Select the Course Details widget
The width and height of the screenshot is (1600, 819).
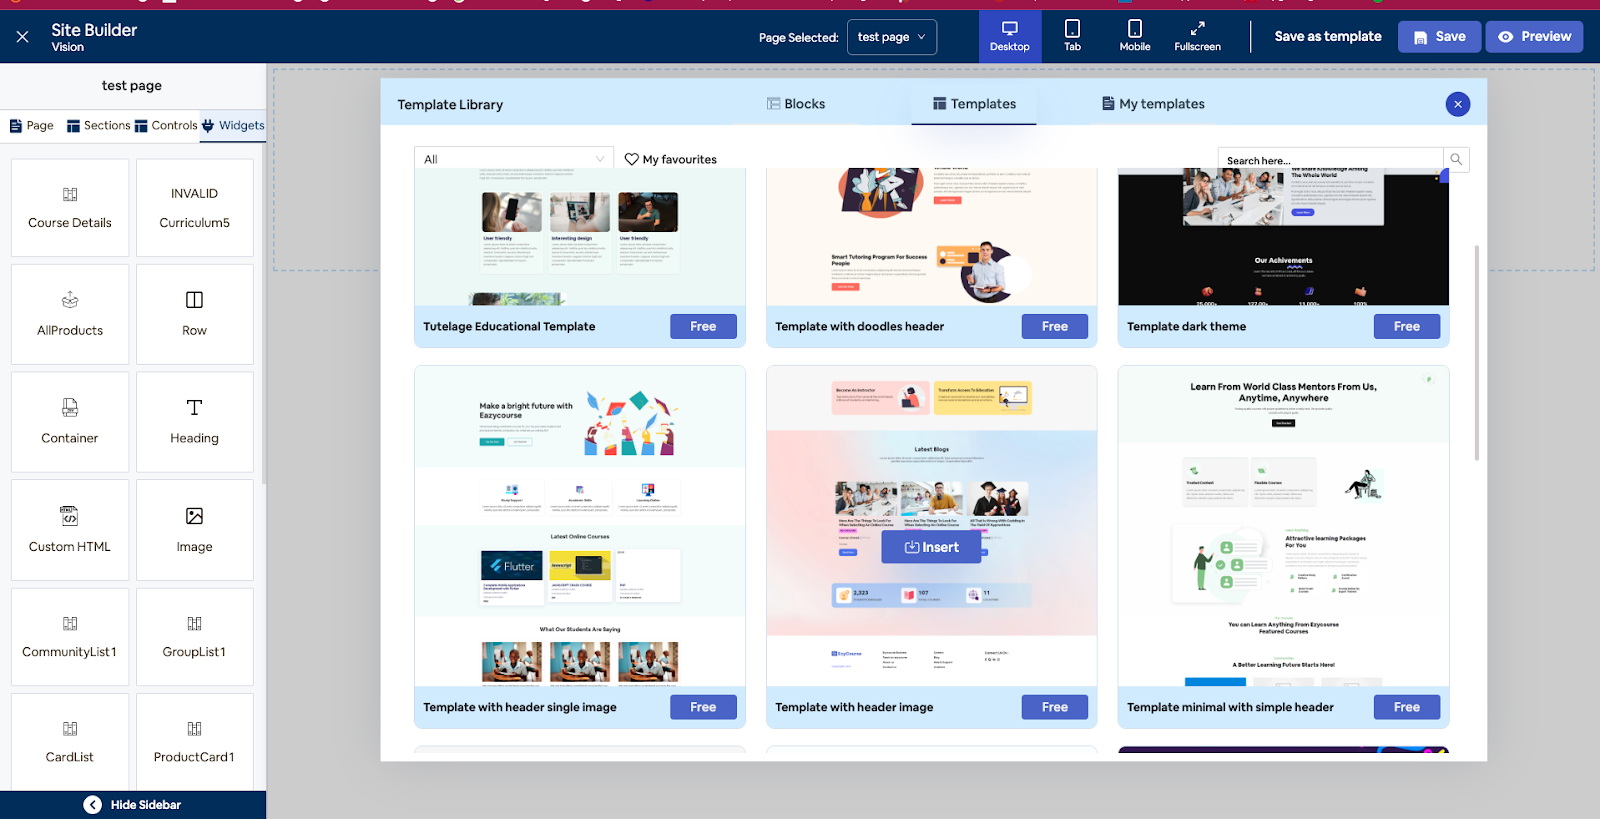(70, 208)
